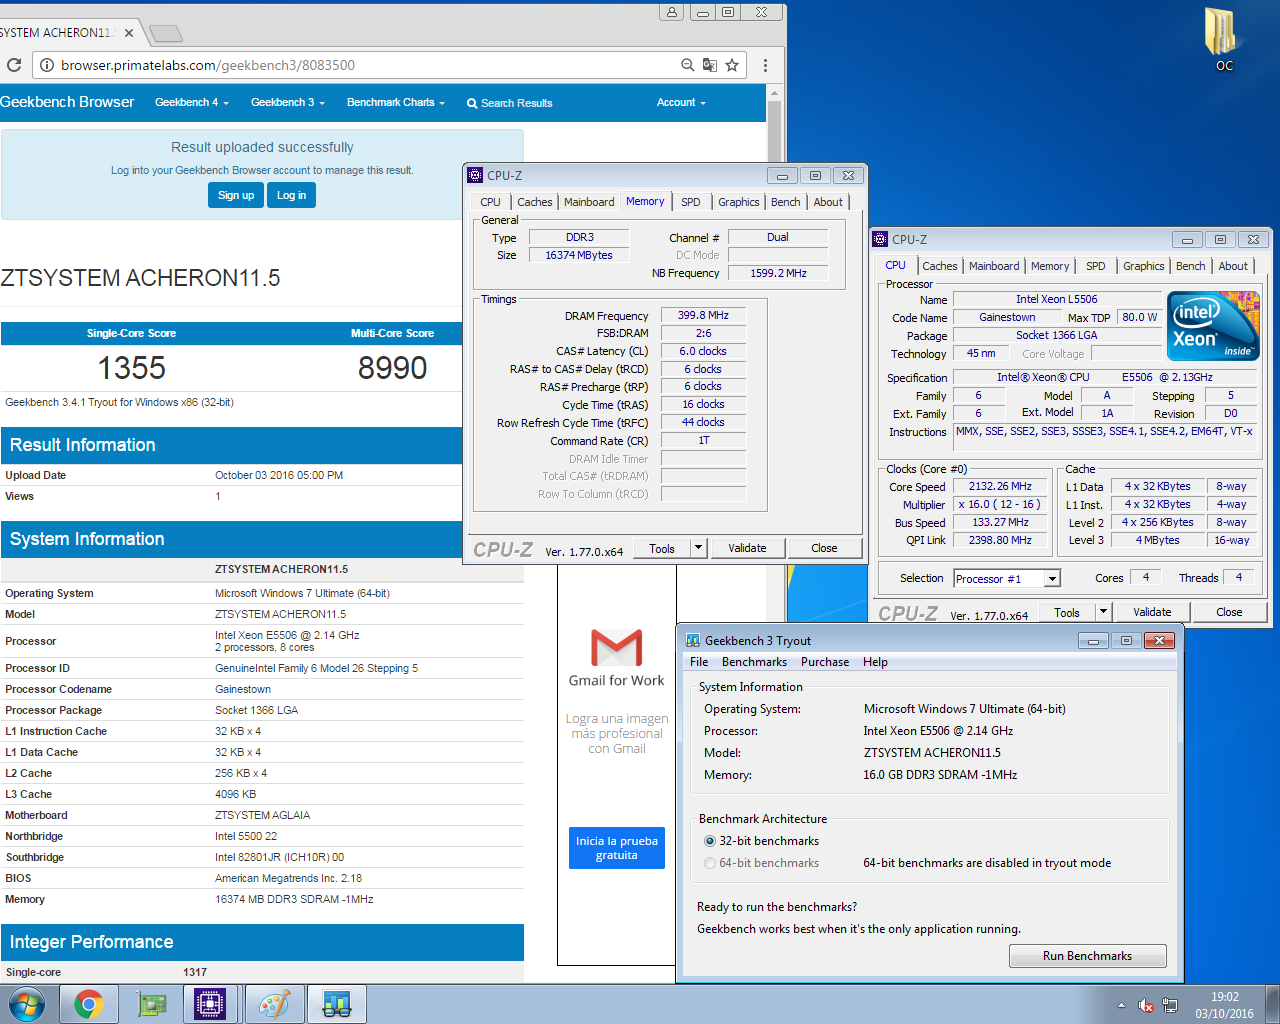1280x1024 pixels.
Task: Open the File menu in Geekbench
Action: point(699,662)
